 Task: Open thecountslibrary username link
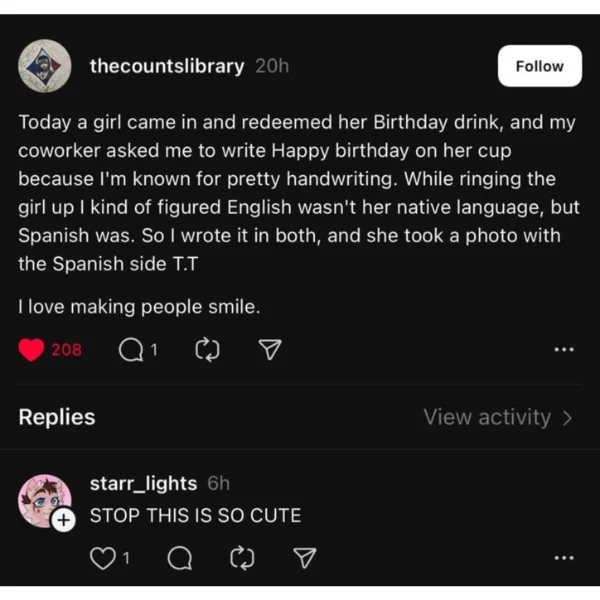click(167, 66)
